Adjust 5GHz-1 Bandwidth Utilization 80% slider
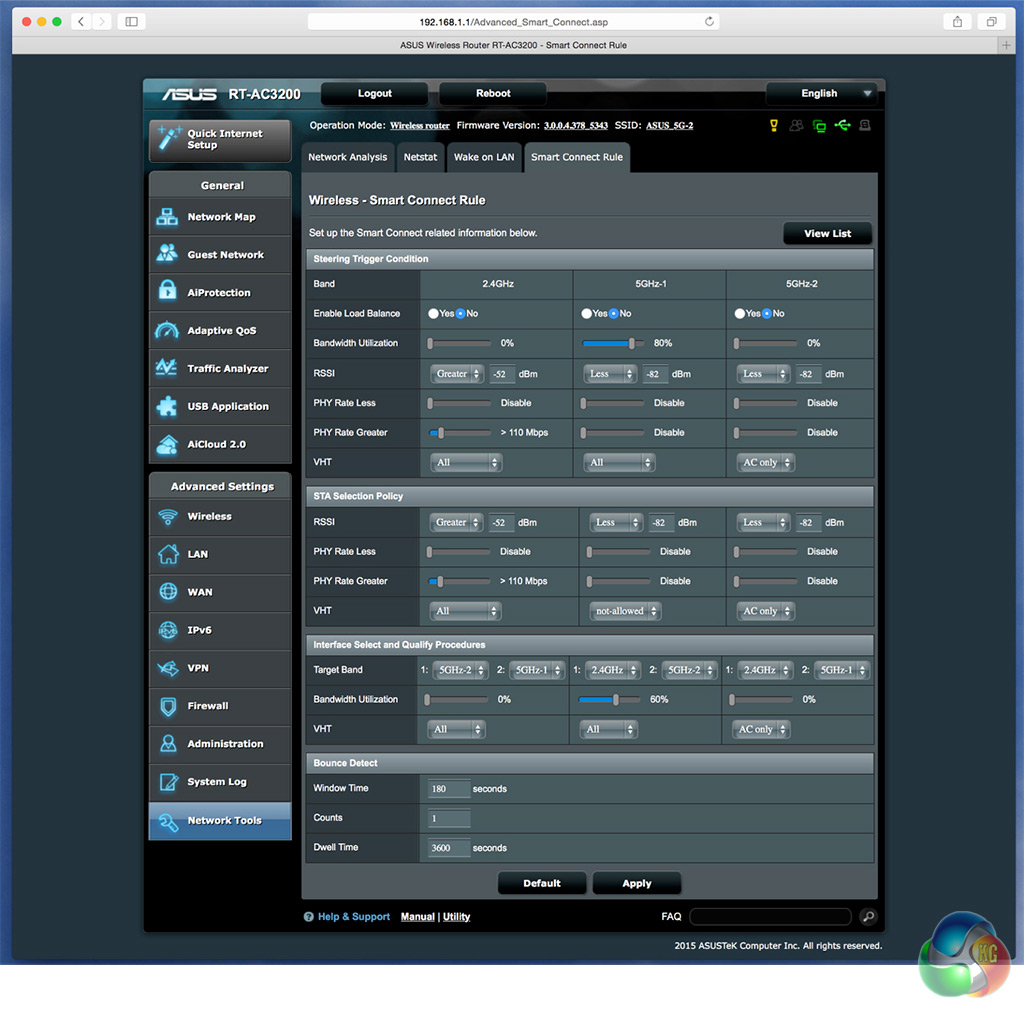Image resolution: width=1024 pixels, height=1014 pixels. point(631,344)
